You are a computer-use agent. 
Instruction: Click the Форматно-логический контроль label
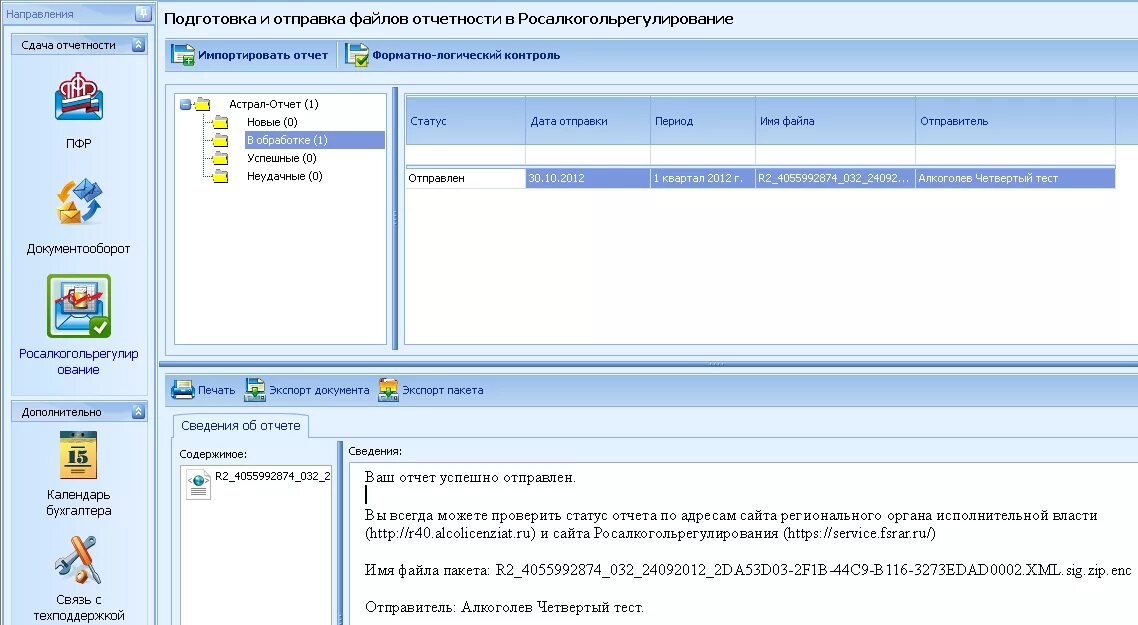click(466, 55)
